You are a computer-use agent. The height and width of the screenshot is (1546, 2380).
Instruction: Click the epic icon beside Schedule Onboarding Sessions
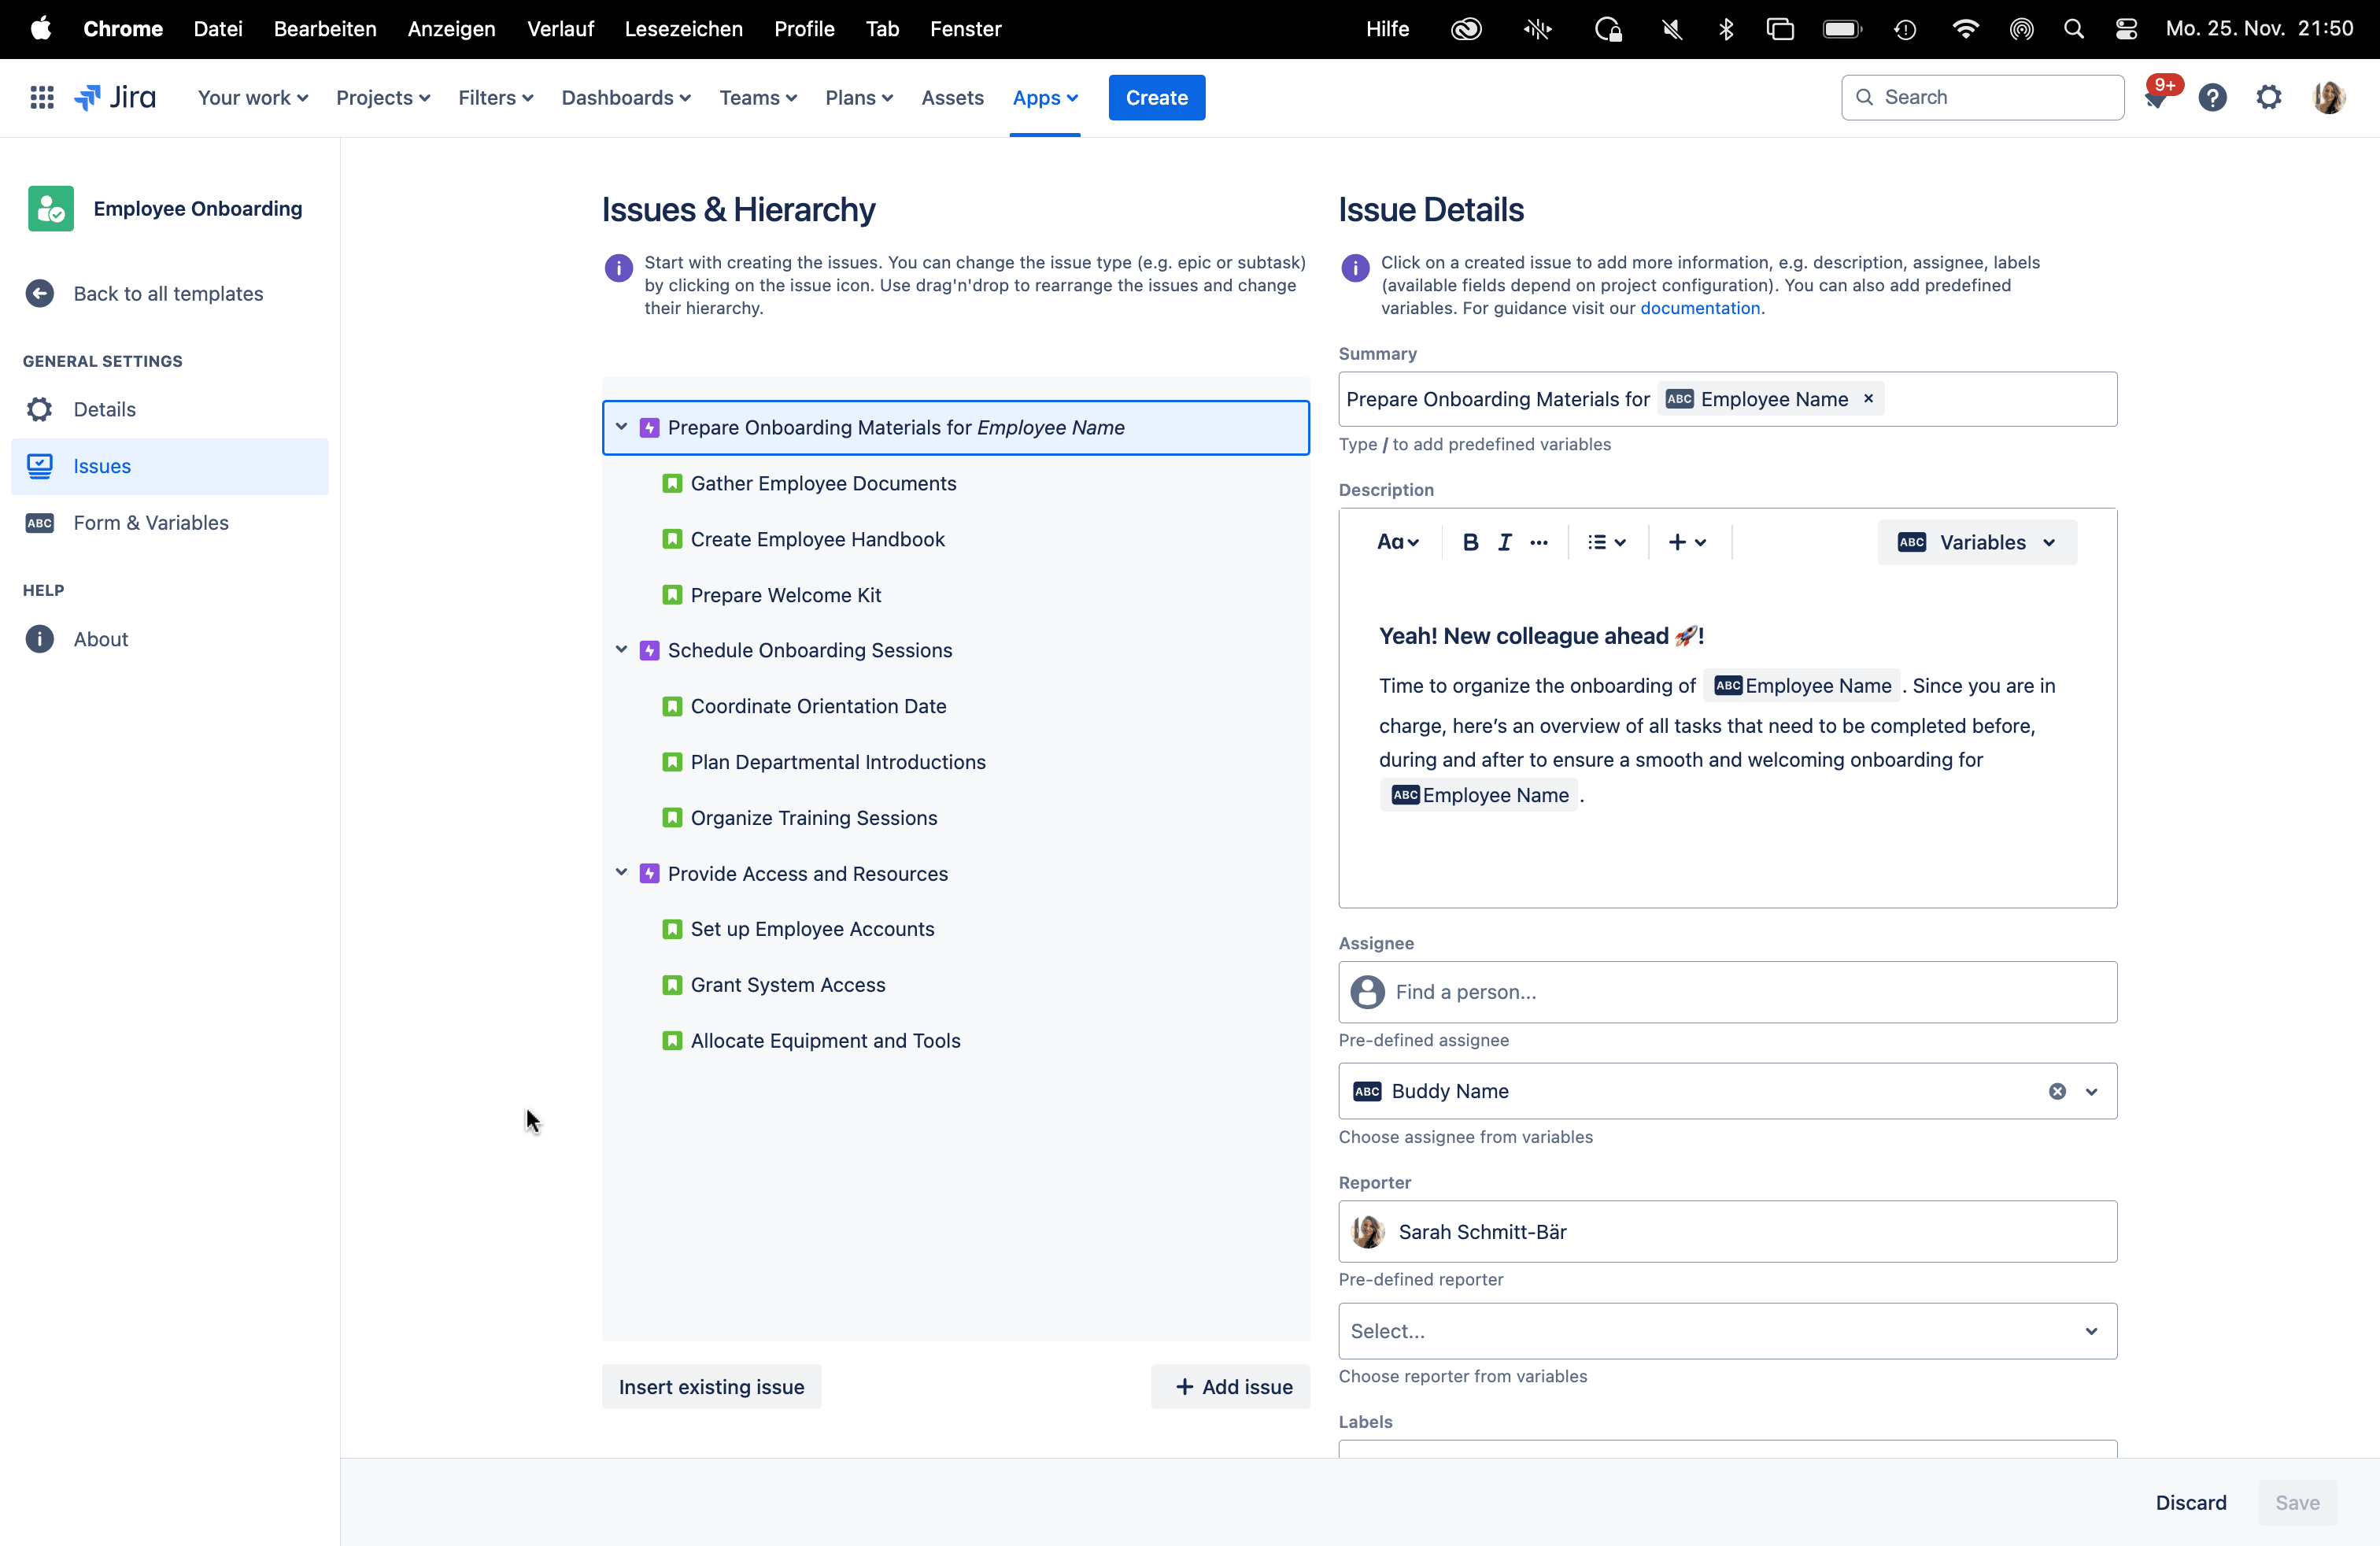click(x=649, y=650)
